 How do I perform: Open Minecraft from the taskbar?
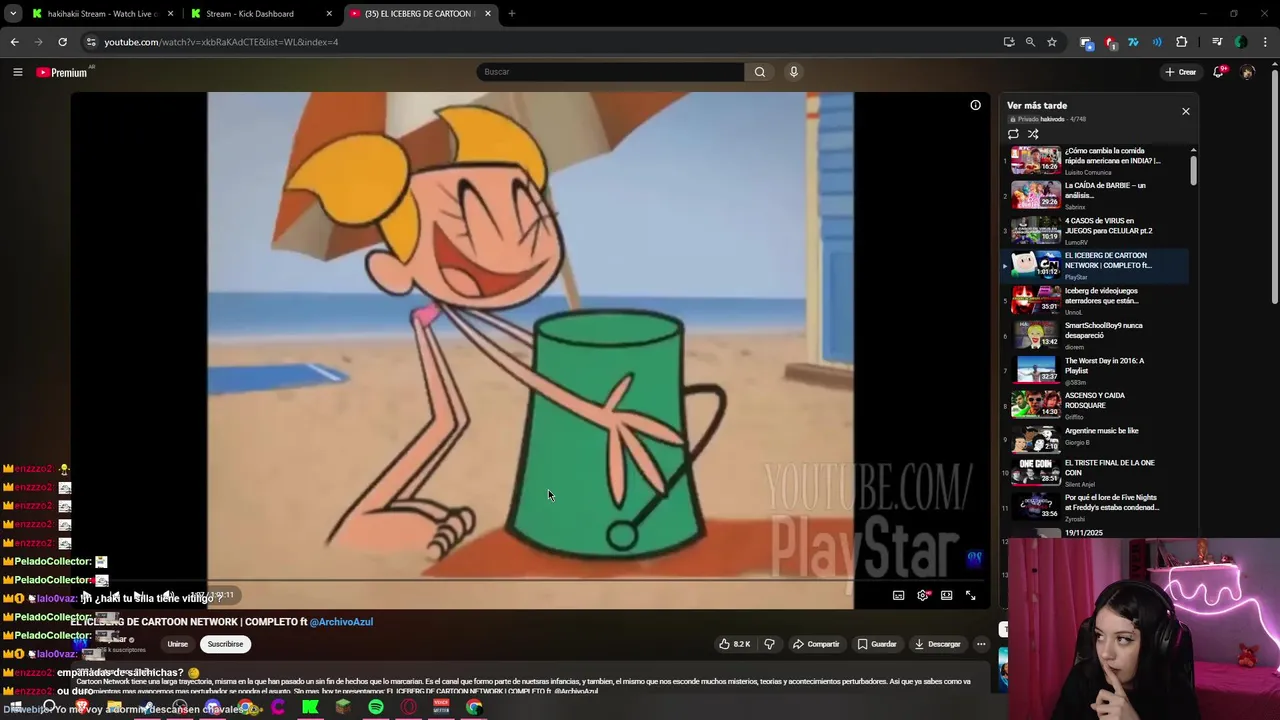click(x=343, y=707)
